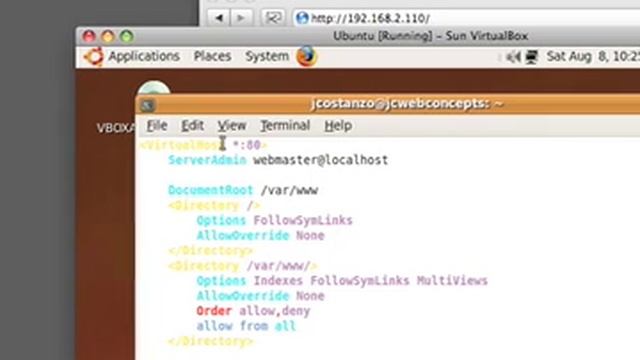640x360 pixels.
Task: Open the terminal Edit menu
Action: coord(192,126)
